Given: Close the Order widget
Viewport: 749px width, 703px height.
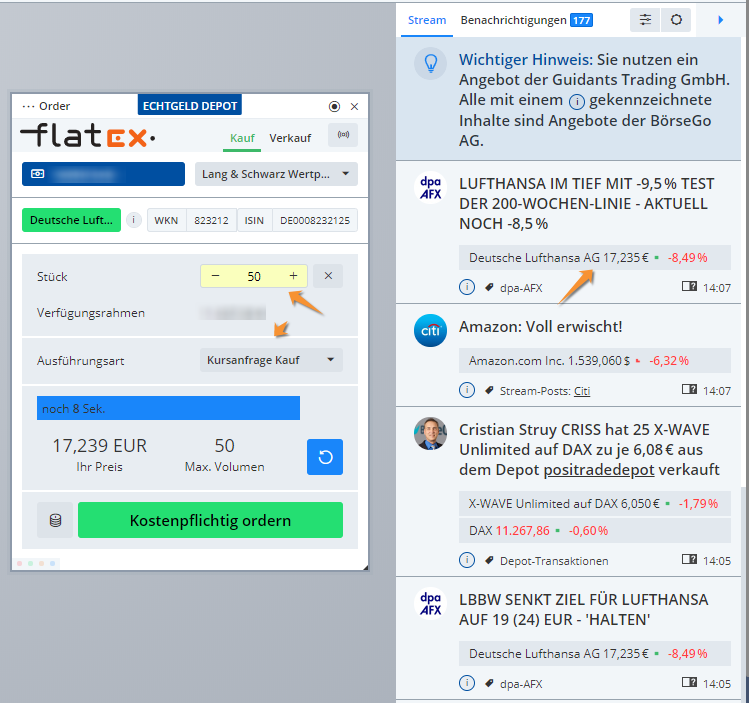Looking at the screenshot, I should tap(354, 107).
